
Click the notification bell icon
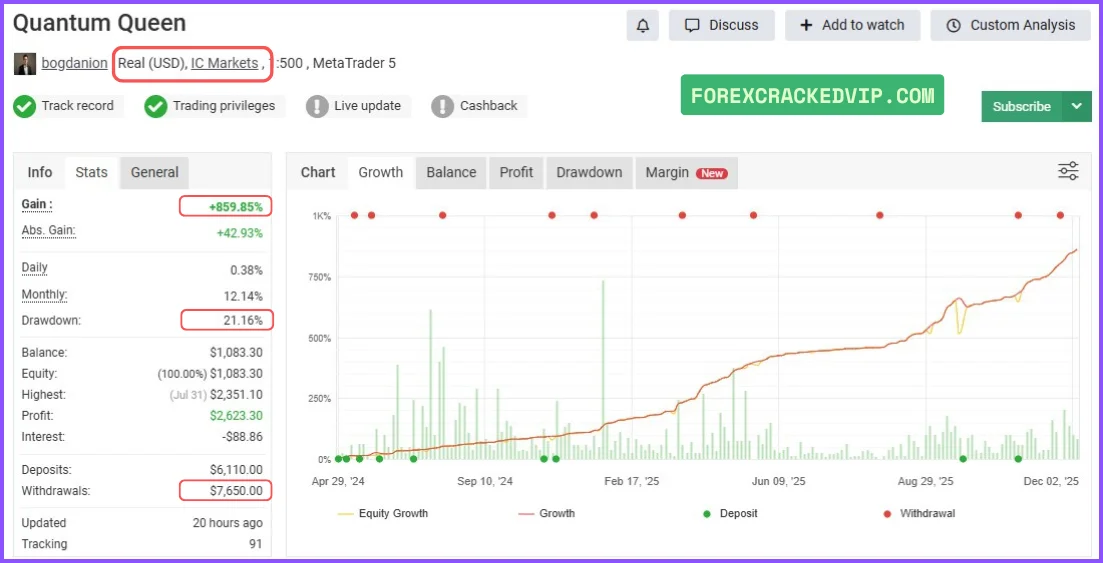point(642,25)
